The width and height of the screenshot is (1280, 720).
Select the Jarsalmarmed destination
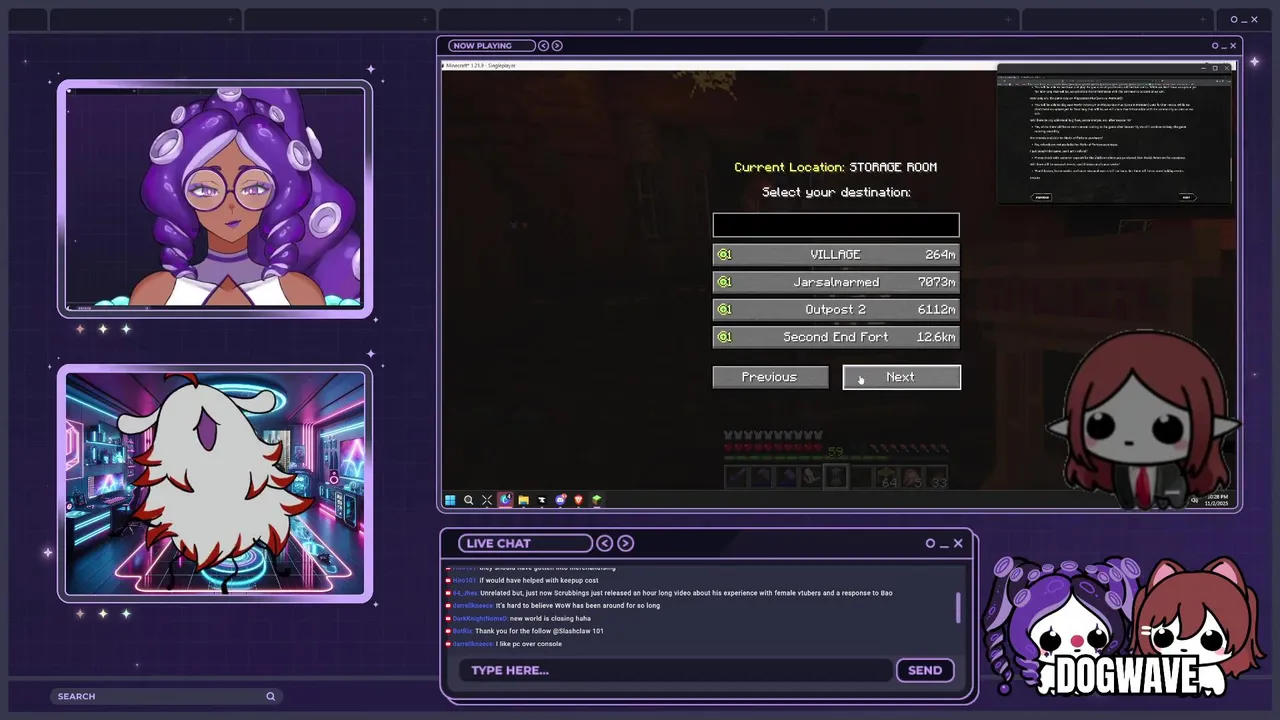click(836, 282)
